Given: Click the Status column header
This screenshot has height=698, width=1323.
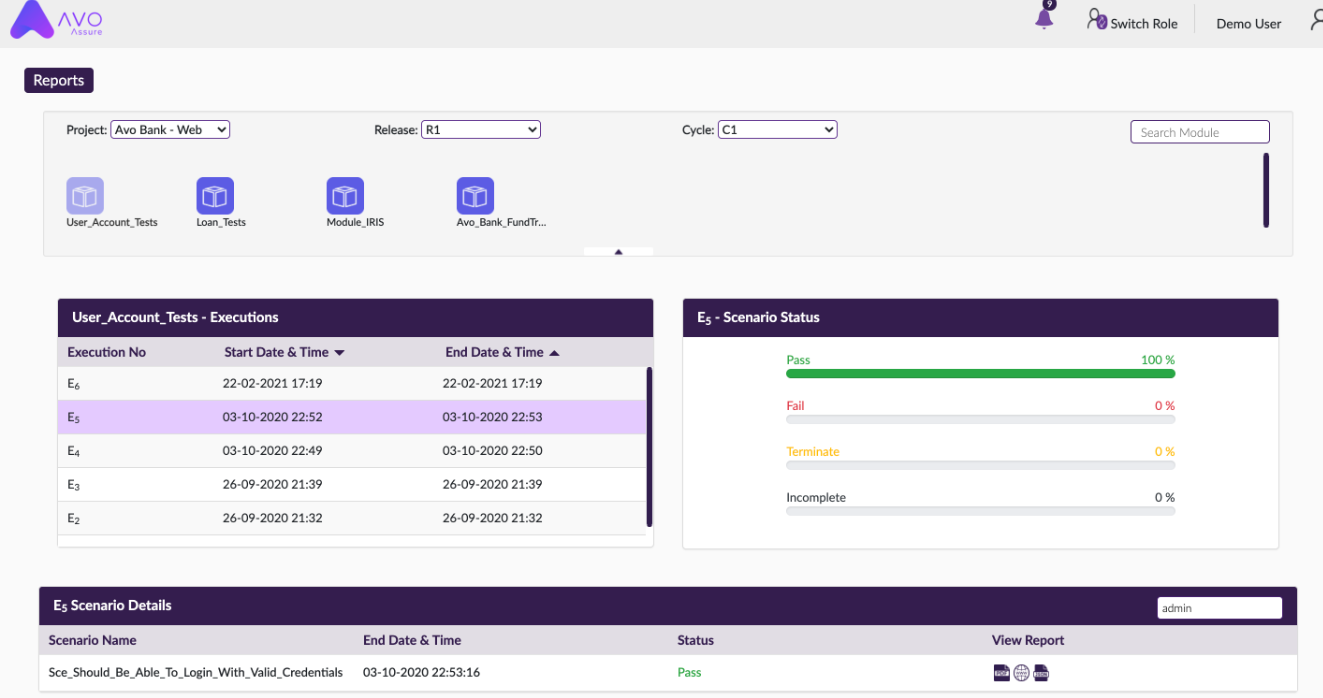Looking at the screenshot, I should point(695,640).
